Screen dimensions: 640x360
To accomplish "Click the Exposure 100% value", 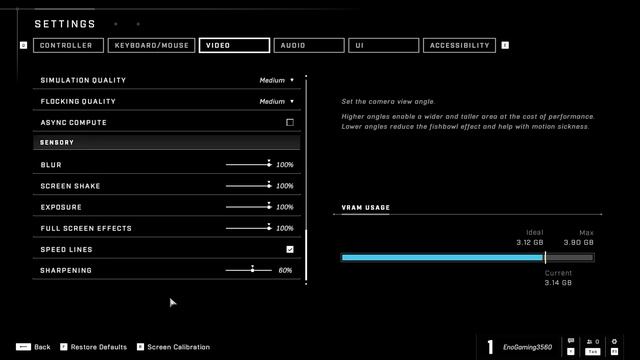I will point(285,207).
